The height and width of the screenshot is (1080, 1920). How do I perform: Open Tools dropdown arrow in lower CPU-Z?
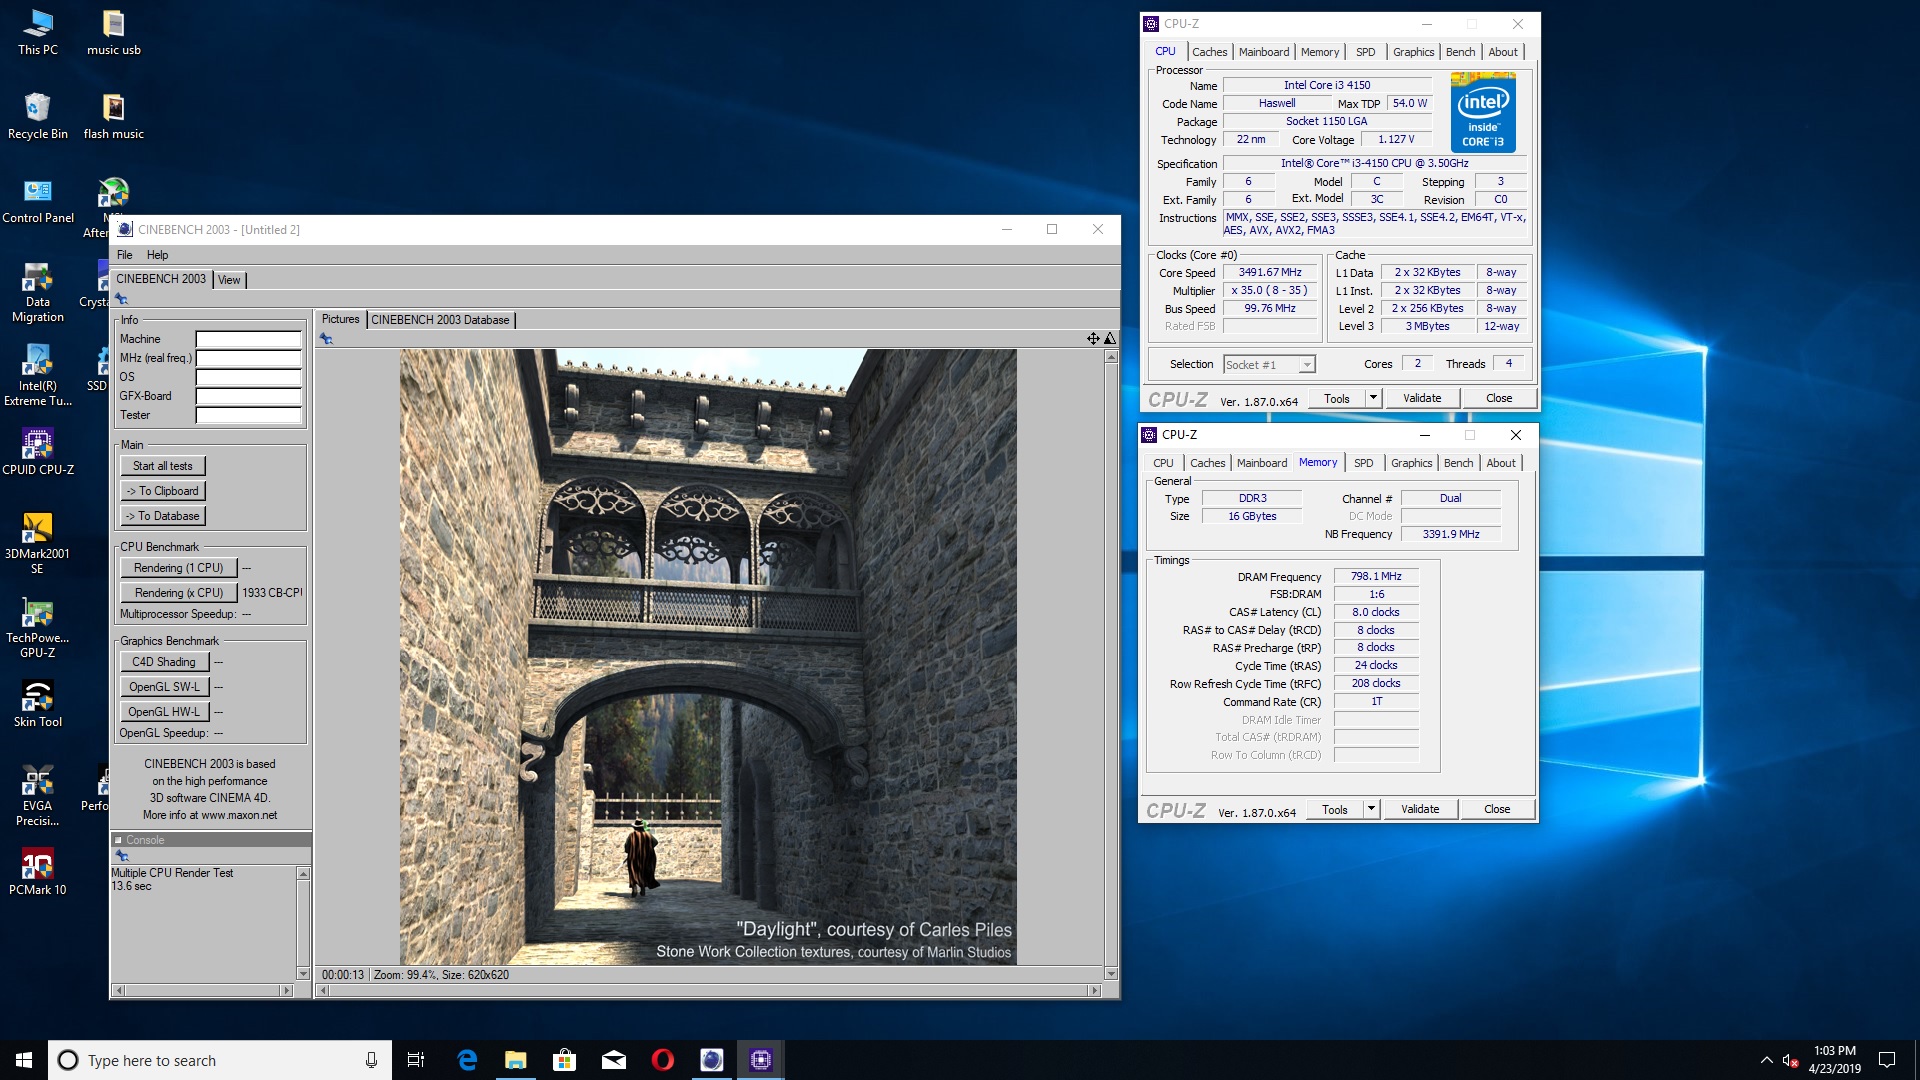1371,809
